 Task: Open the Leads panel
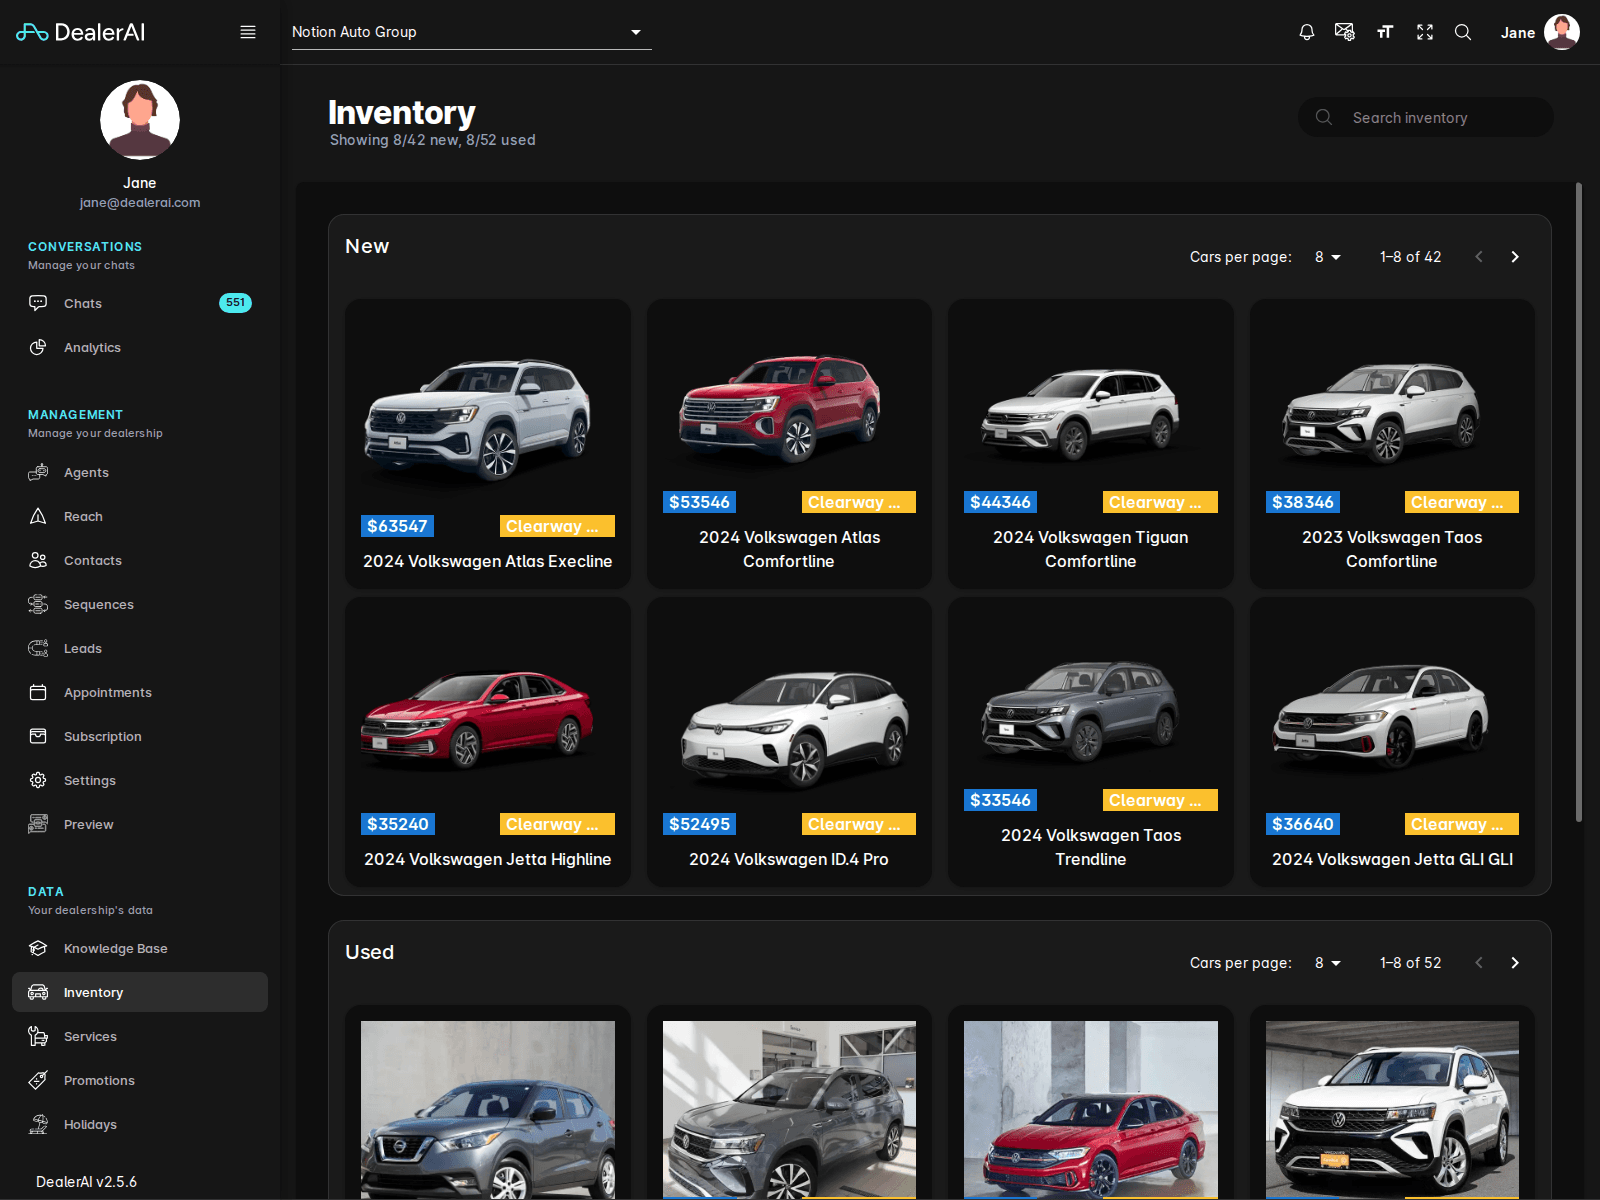click(x=80, y=648)
